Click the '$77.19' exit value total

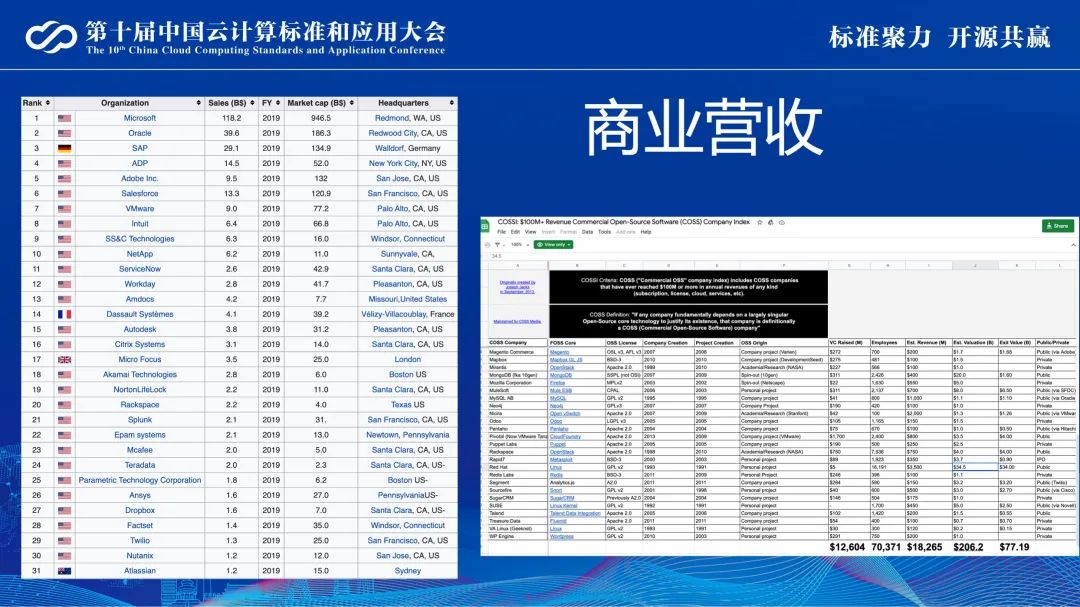pyautogui.click(x=1014, y=547)
